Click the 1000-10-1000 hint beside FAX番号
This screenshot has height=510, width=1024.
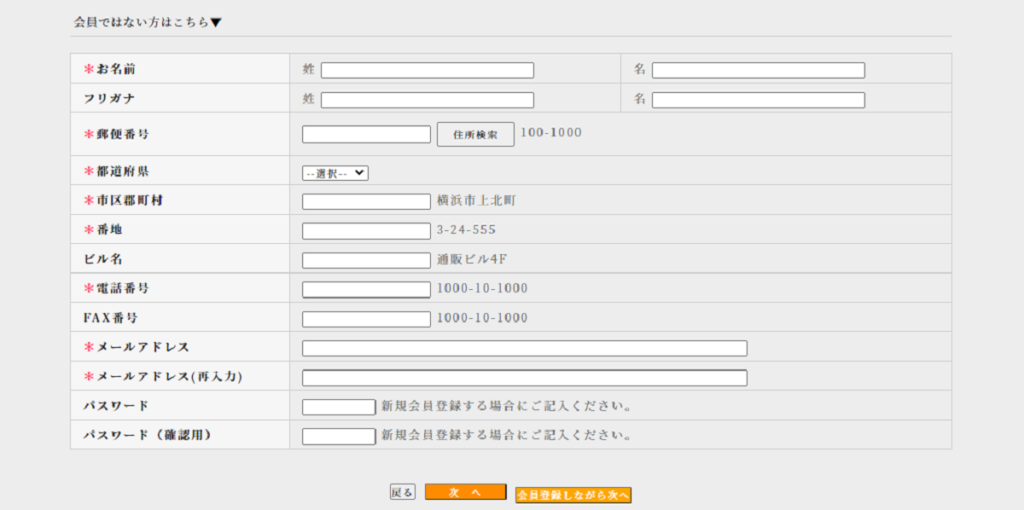pyautogui.click(x=483, y=318)
